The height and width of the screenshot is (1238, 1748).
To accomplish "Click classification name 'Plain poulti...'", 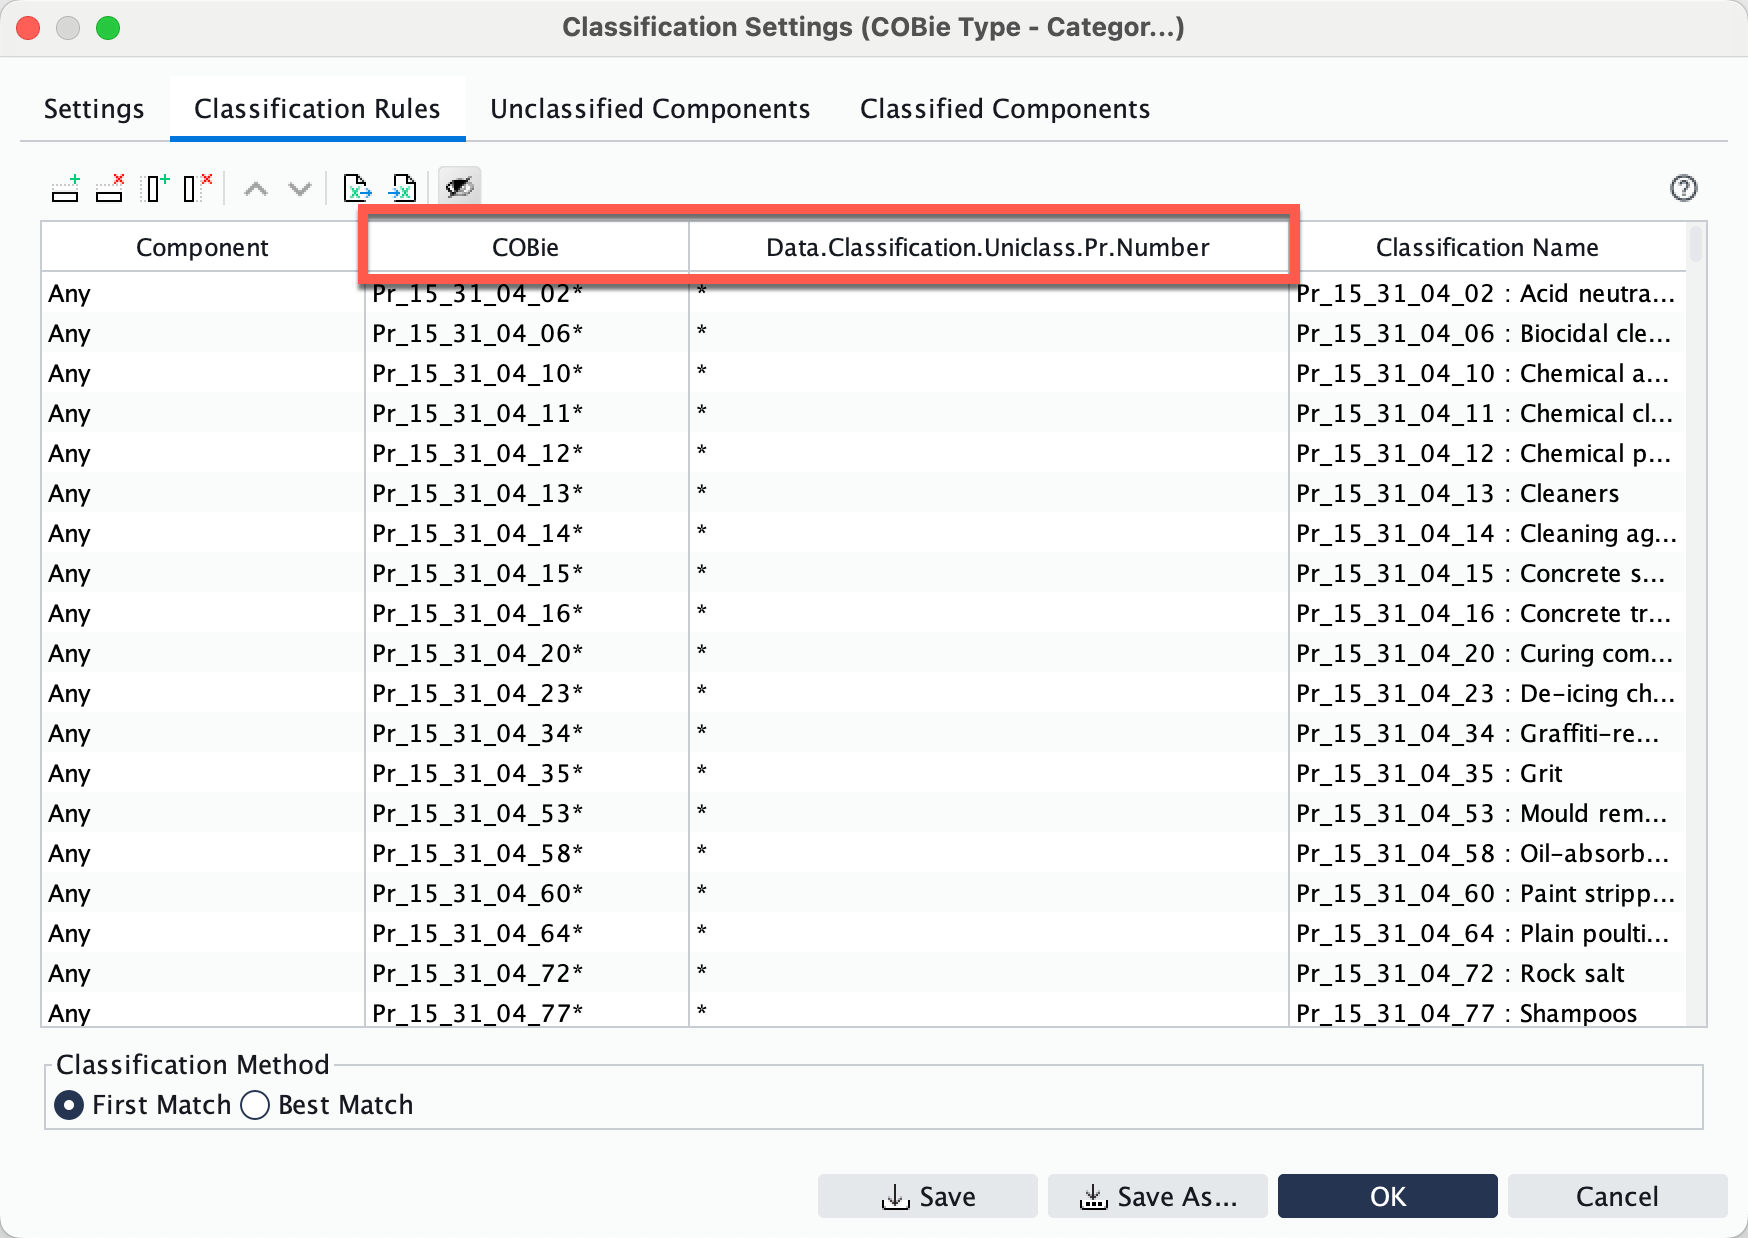I will 1488,933.
